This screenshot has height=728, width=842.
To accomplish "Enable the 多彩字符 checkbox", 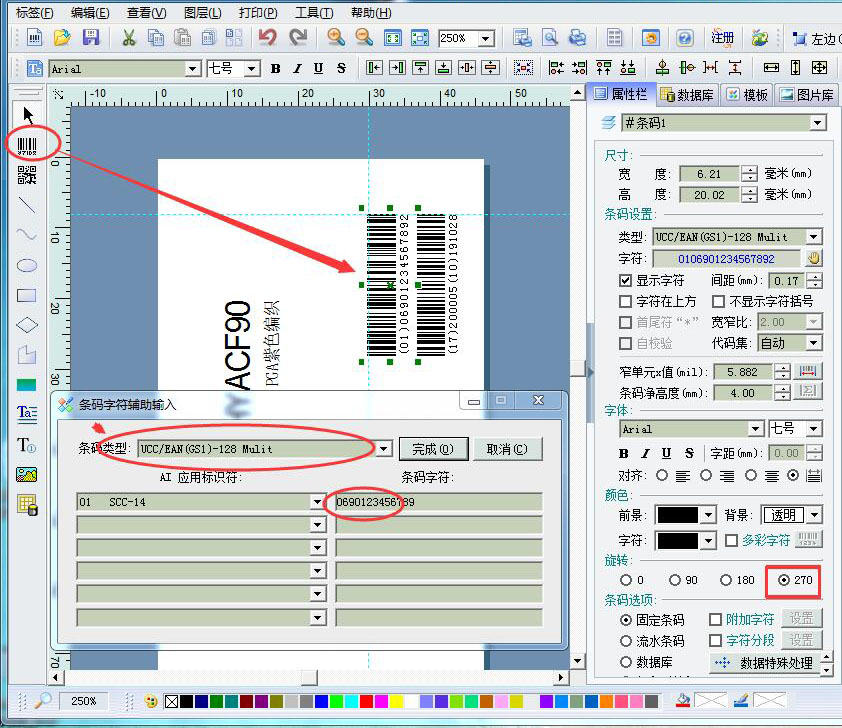I will coord(732,540).
